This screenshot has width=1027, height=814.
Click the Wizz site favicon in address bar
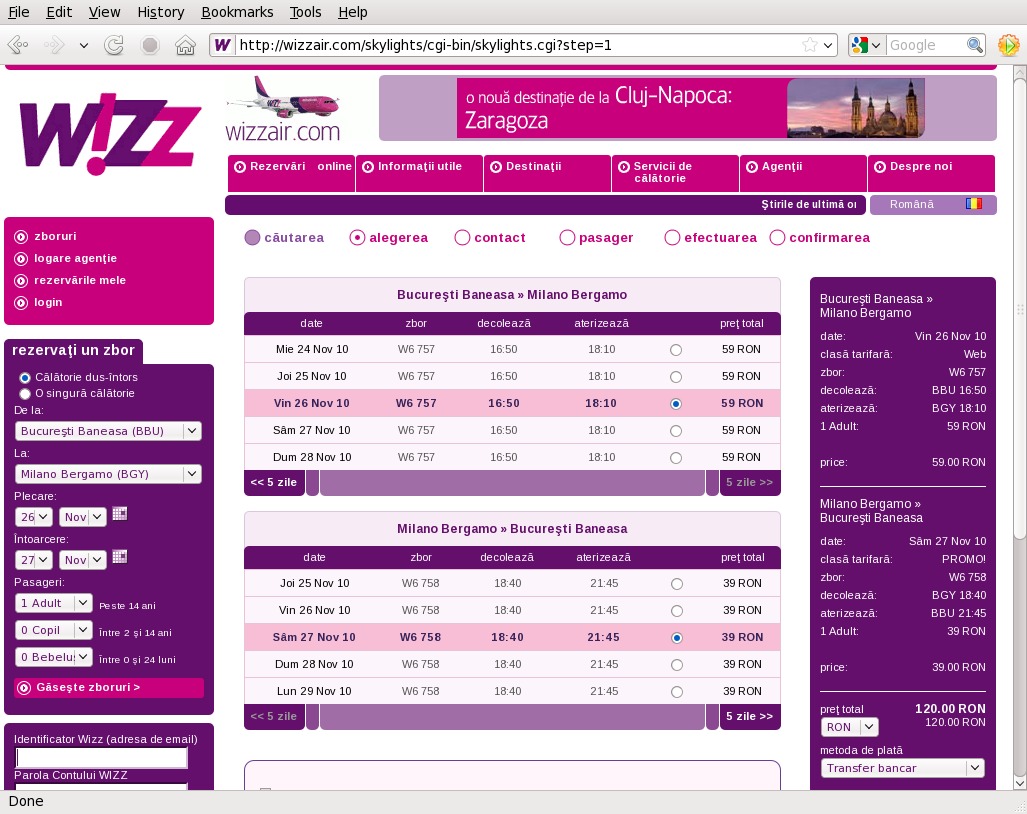coord(223,45)
